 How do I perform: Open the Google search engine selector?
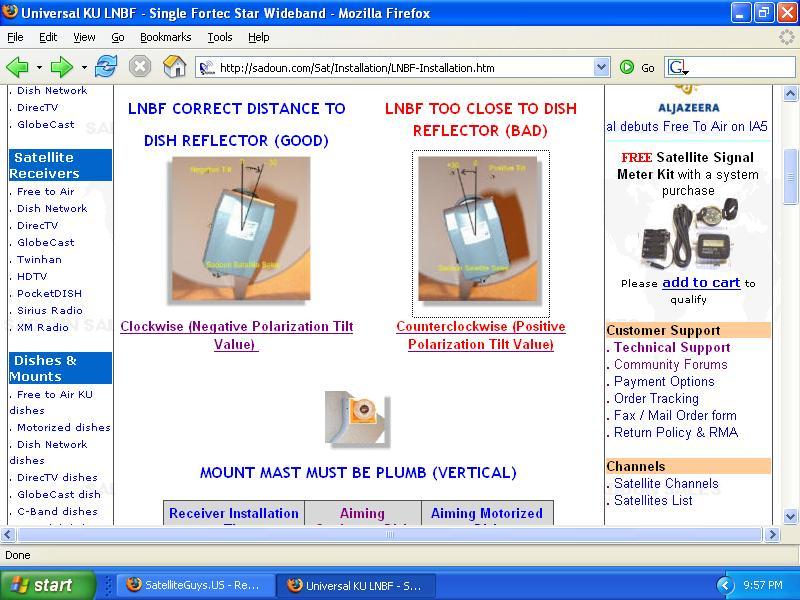(x=678, y=67)
